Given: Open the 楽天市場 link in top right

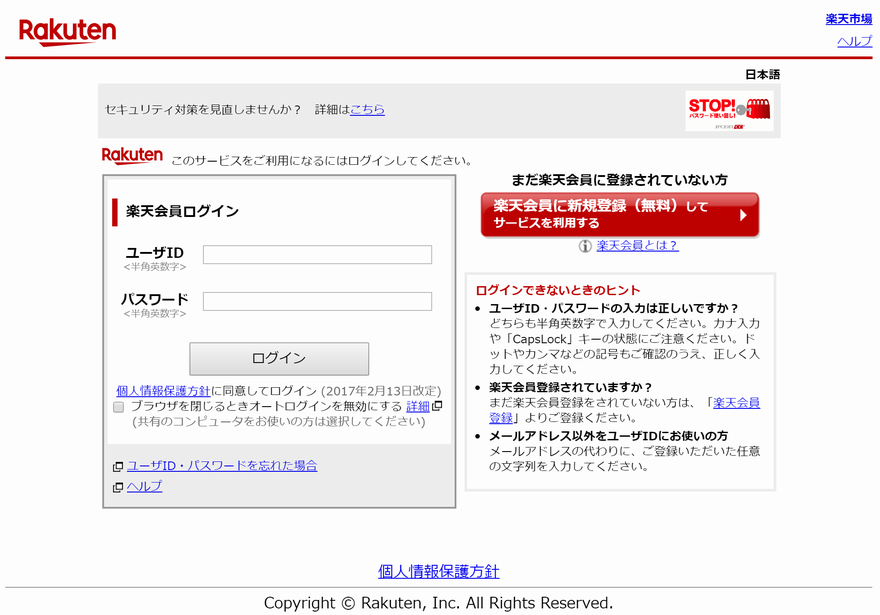Looking at the screenshot, I should click(x=848, y=19).
